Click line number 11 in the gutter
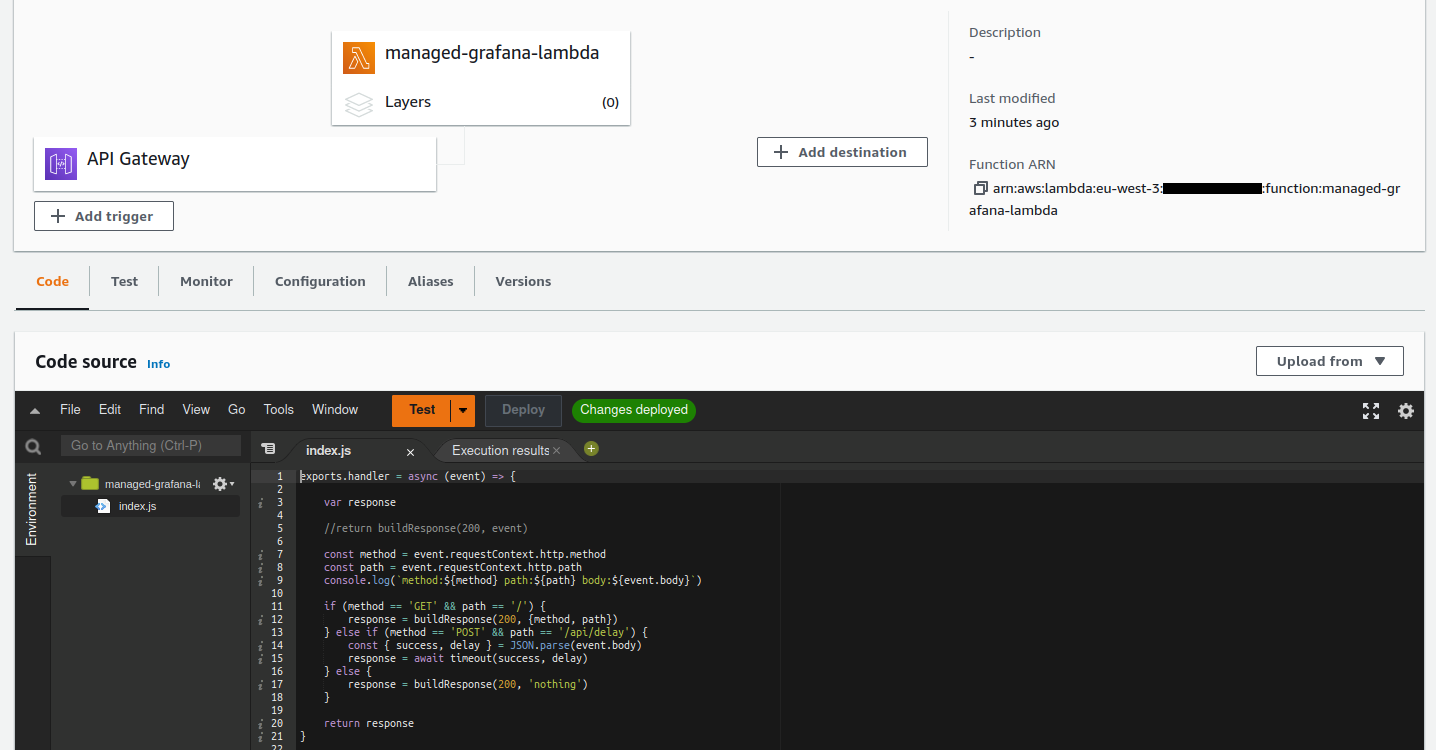Screen dimensions: 1436x750 (277, 607)
